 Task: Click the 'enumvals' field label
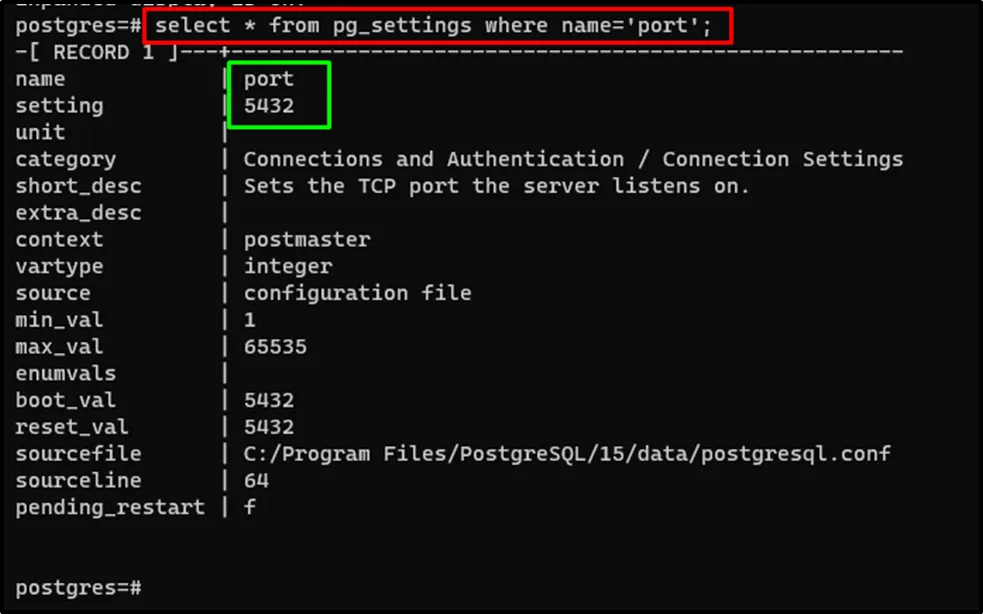point(65,374)
